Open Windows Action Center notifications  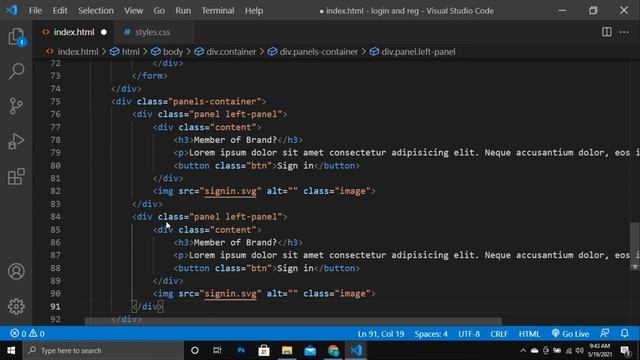pos(625,350)
